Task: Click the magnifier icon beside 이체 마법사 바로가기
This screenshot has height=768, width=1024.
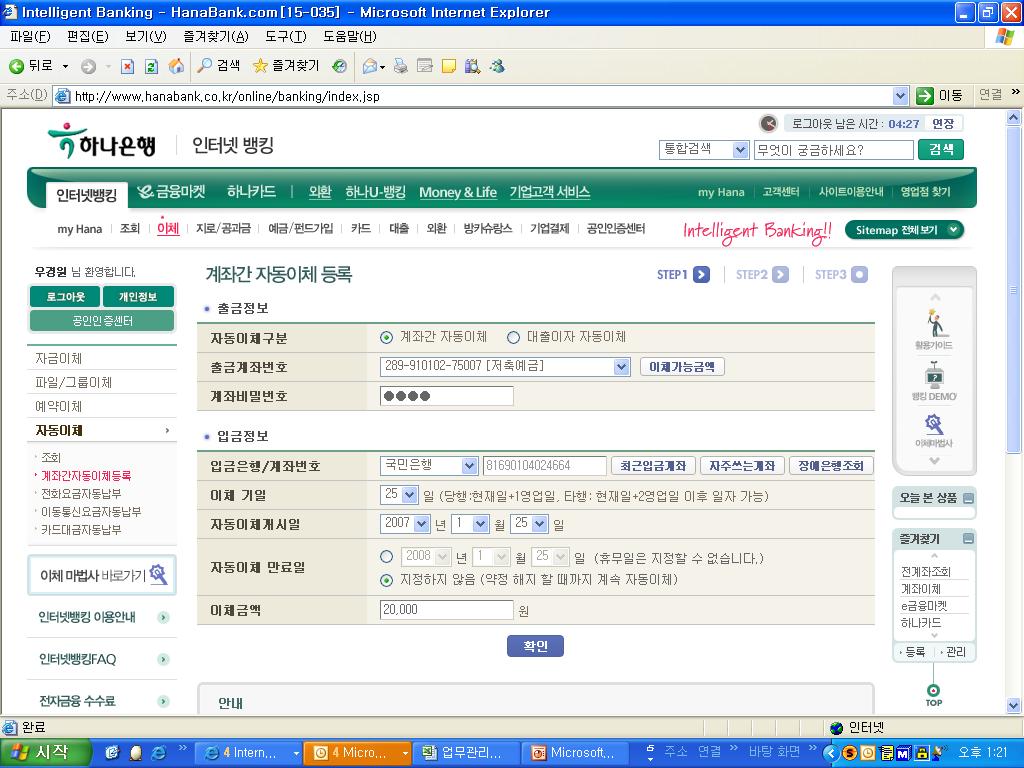Action: [158, 574]
